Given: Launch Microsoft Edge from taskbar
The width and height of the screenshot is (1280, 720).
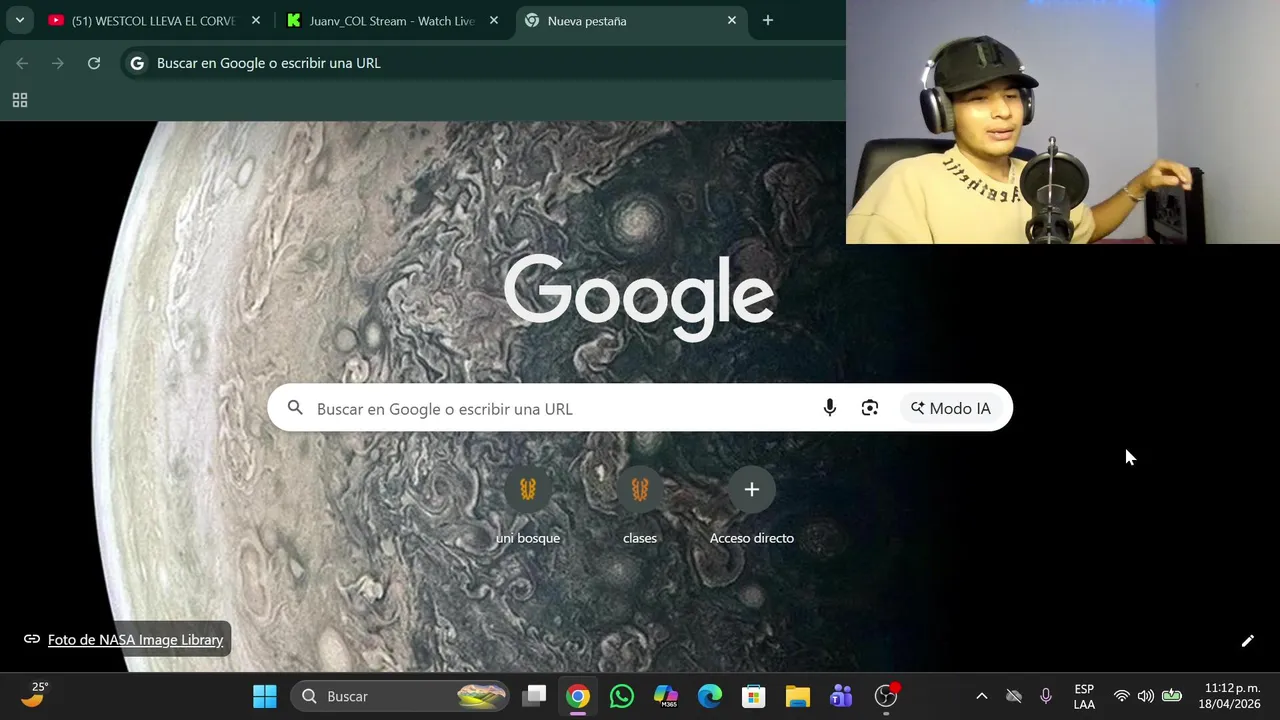Looking at the screenshot, I should (710, 696).
